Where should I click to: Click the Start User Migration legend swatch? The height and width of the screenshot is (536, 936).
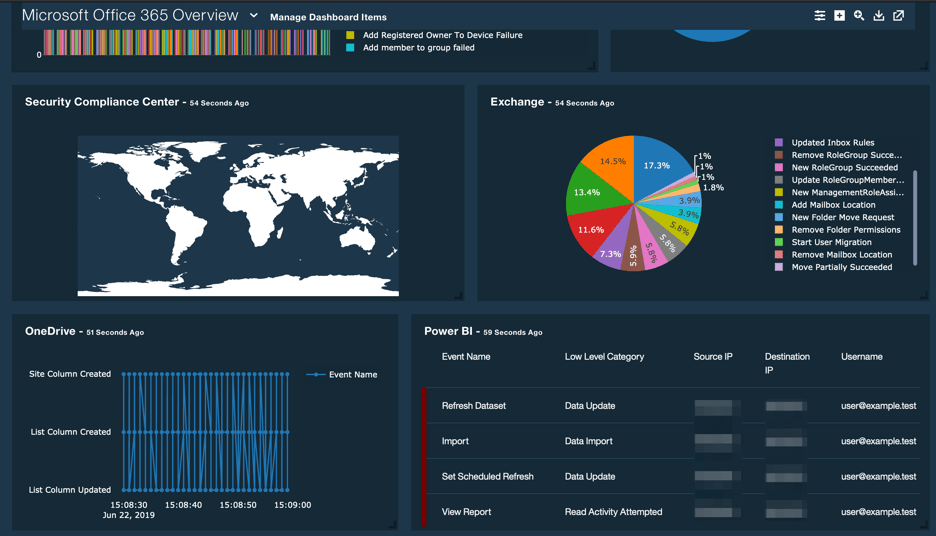click(778, 242)
